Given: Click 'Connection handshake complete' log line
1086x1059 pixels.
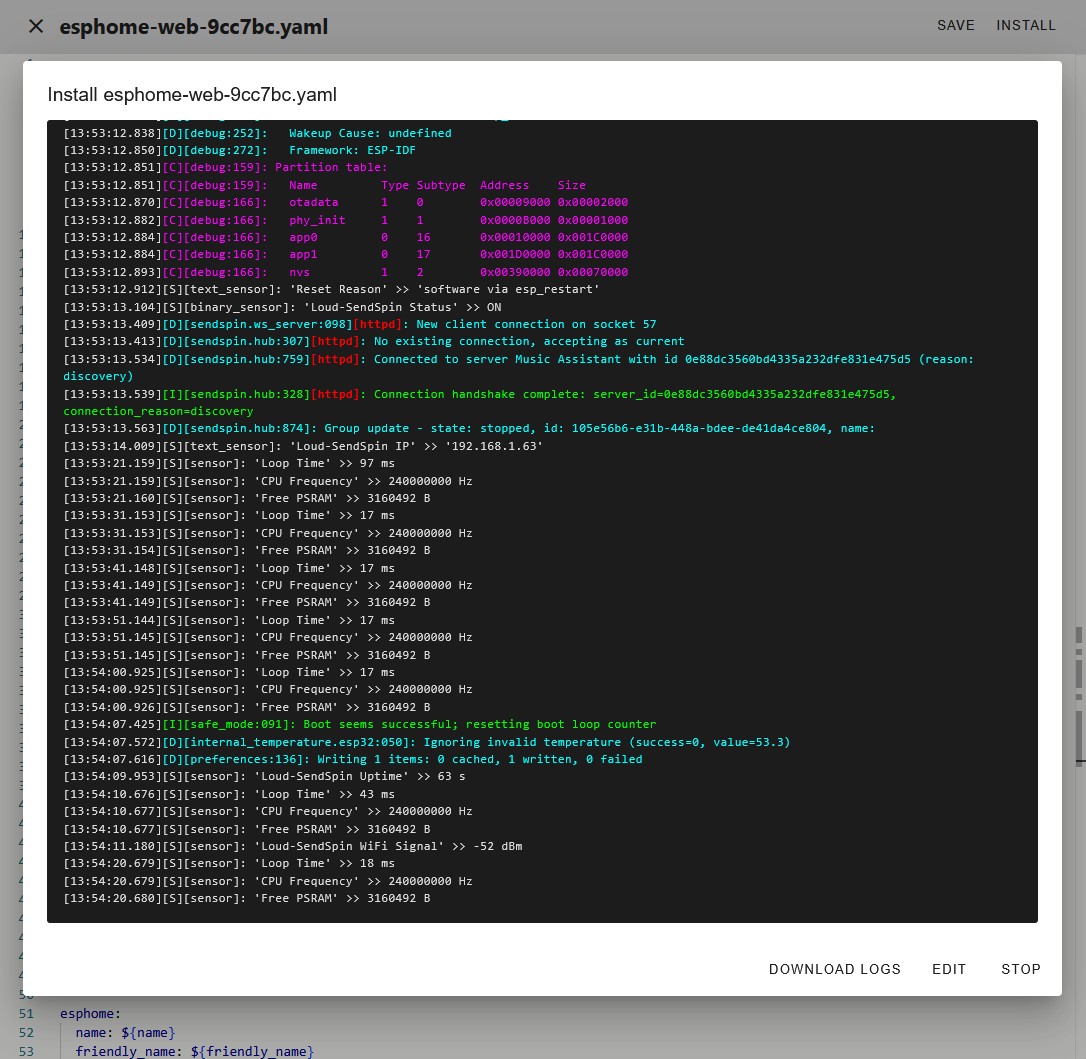Looking at the screenshot, I should [x=479, y=402].
